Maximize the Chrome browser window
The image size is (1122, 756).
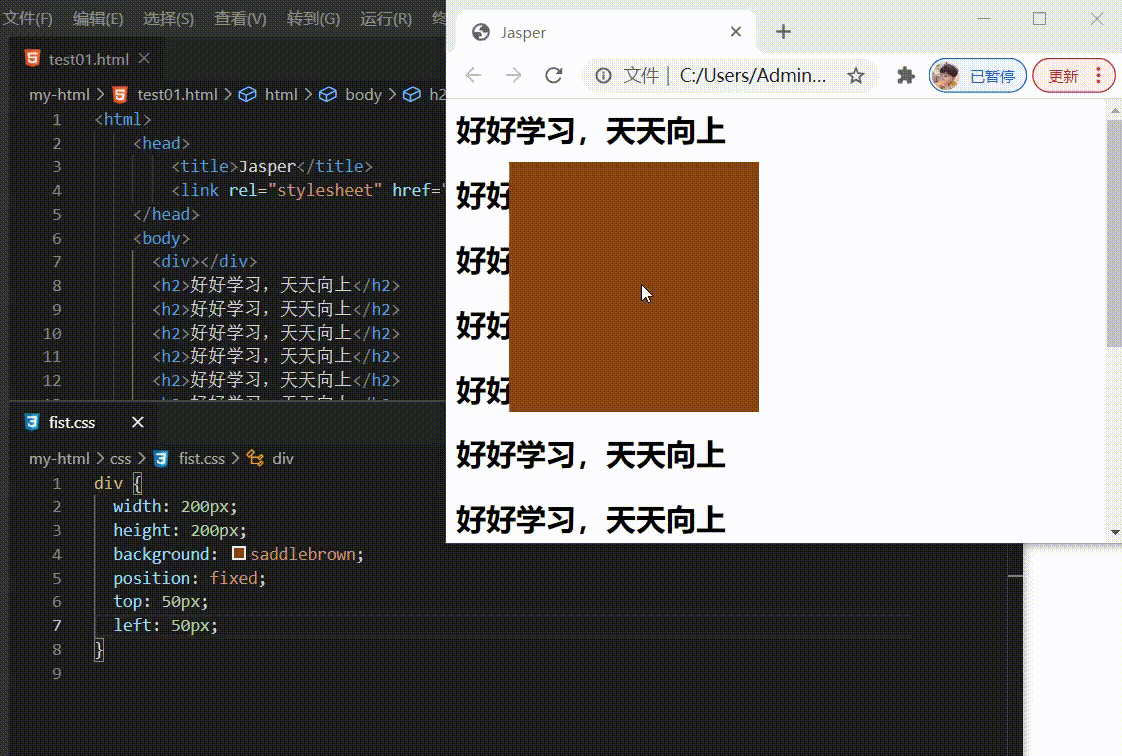pyautogui.click(x=1040, y=19)
